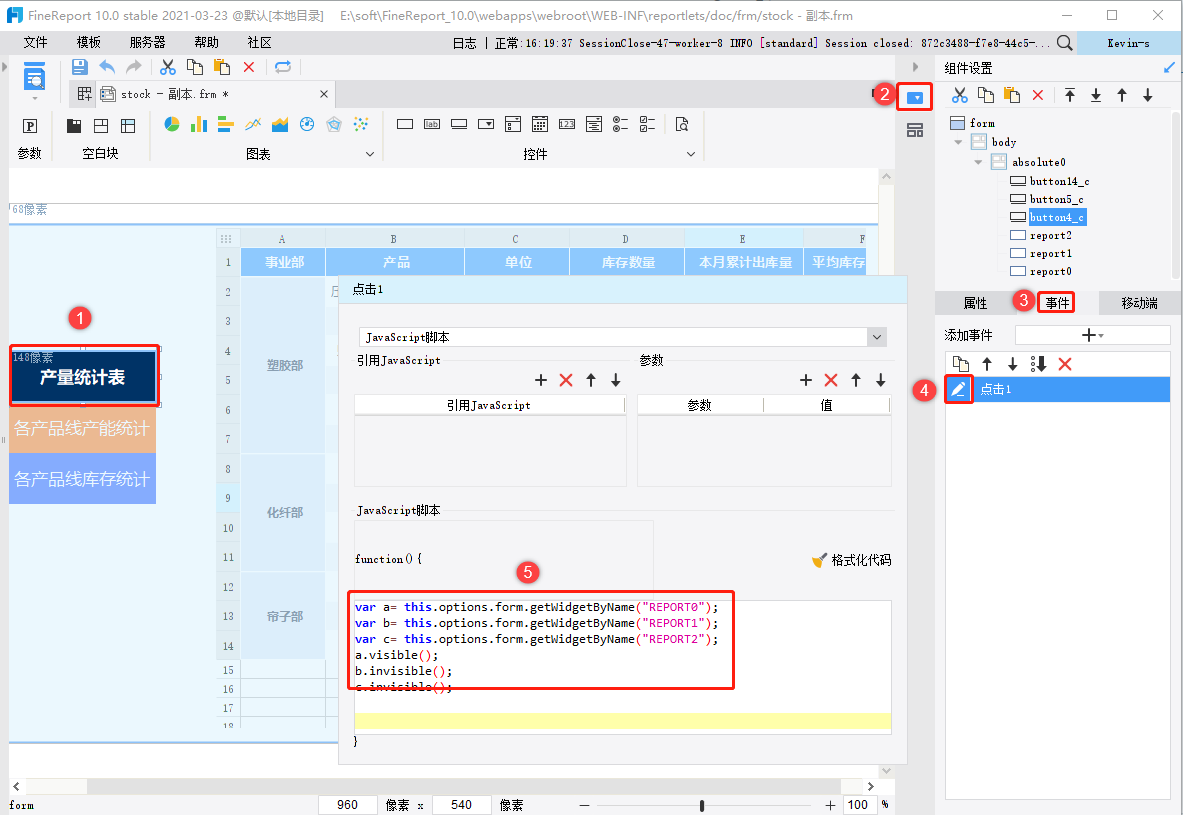Click the parameter P icon
Screen dimensions: 1183x815
pos(30,126)
